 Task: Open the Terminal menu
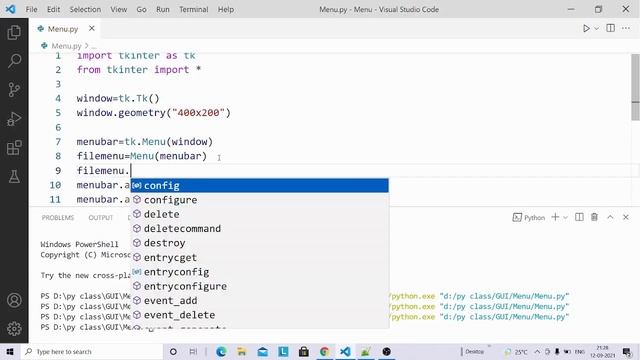[193, 9]
